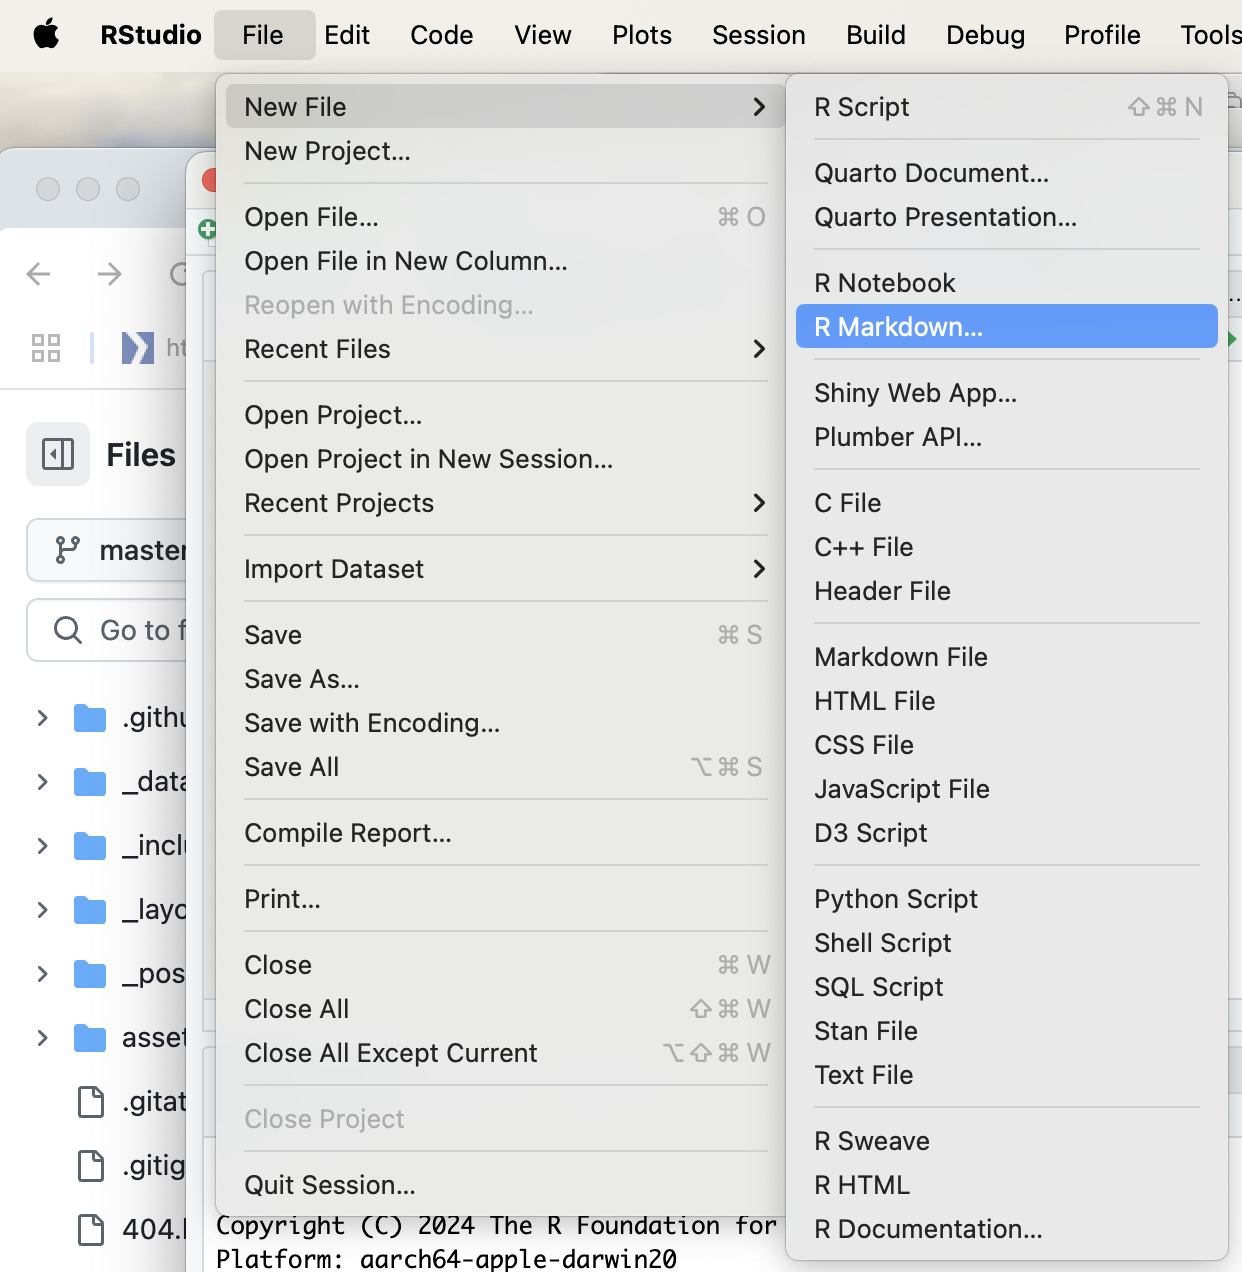Viewport: 1242px width, 1272px height.
Task: Open the Code menu
Action: [x=442, y=35]
